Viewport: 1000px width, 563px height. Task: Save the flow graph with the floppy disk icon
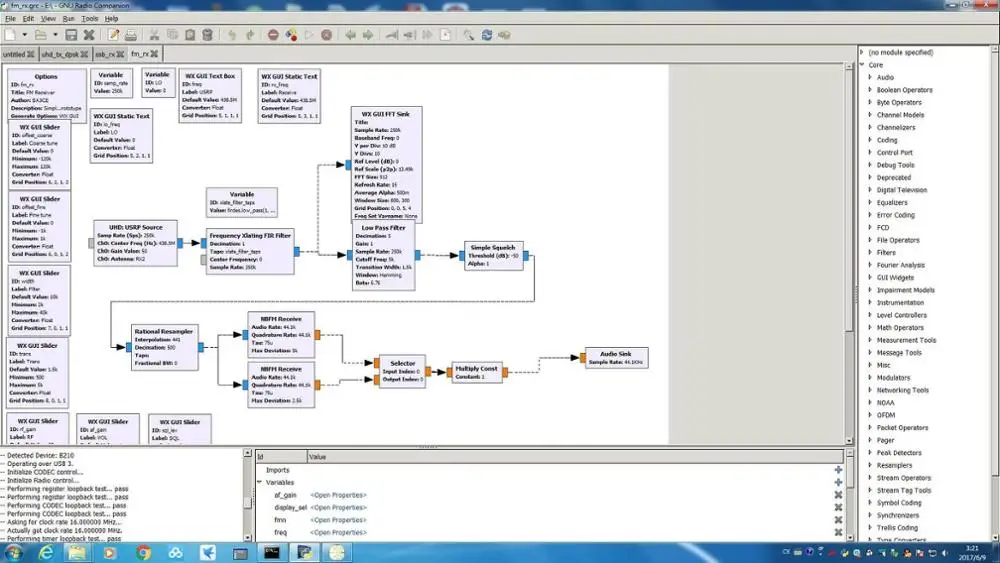point(71,35)
